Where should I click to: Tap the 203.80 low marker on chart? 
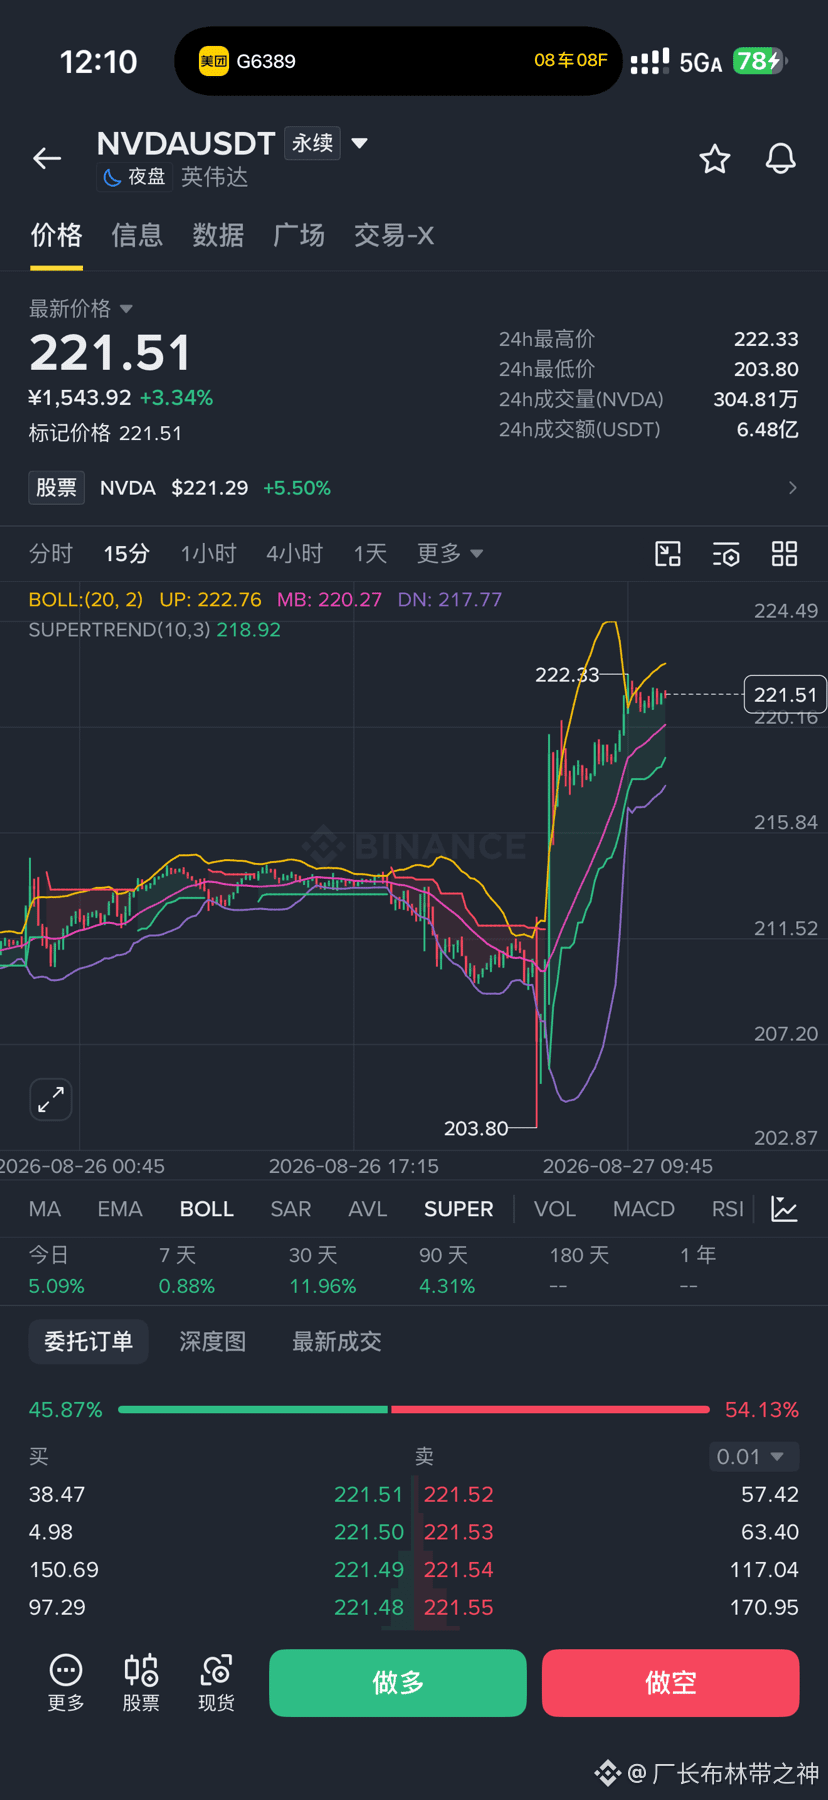[x=476, y=1128]
